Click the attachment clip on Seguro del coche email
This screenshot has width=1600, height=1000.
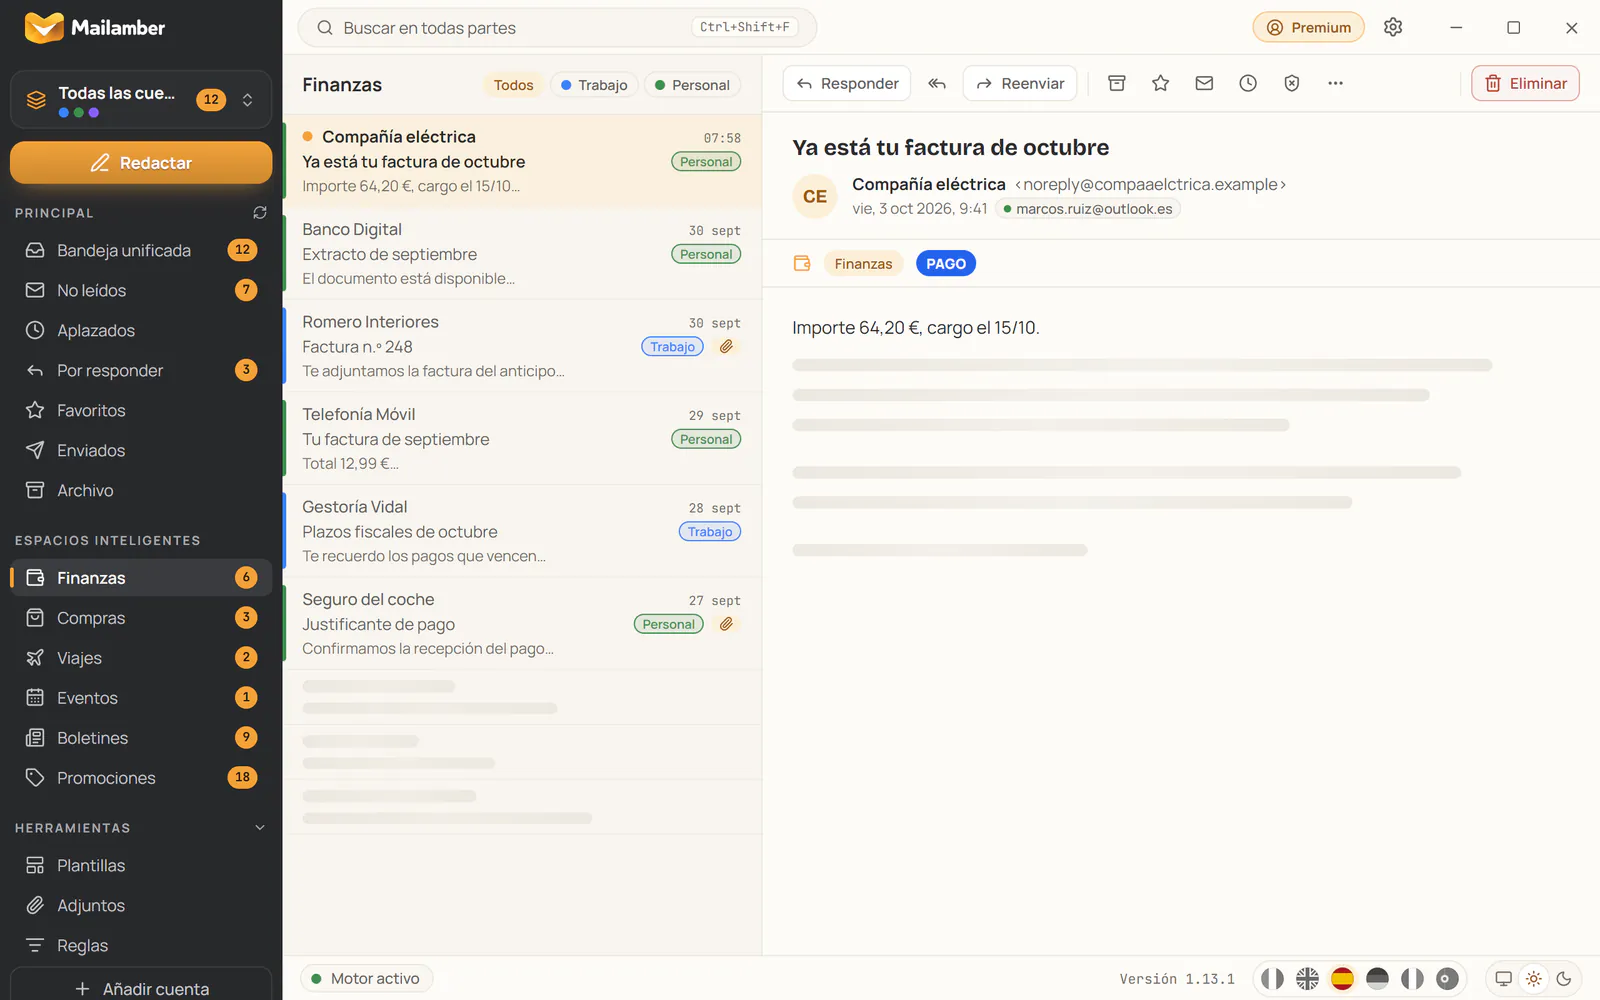727,624
